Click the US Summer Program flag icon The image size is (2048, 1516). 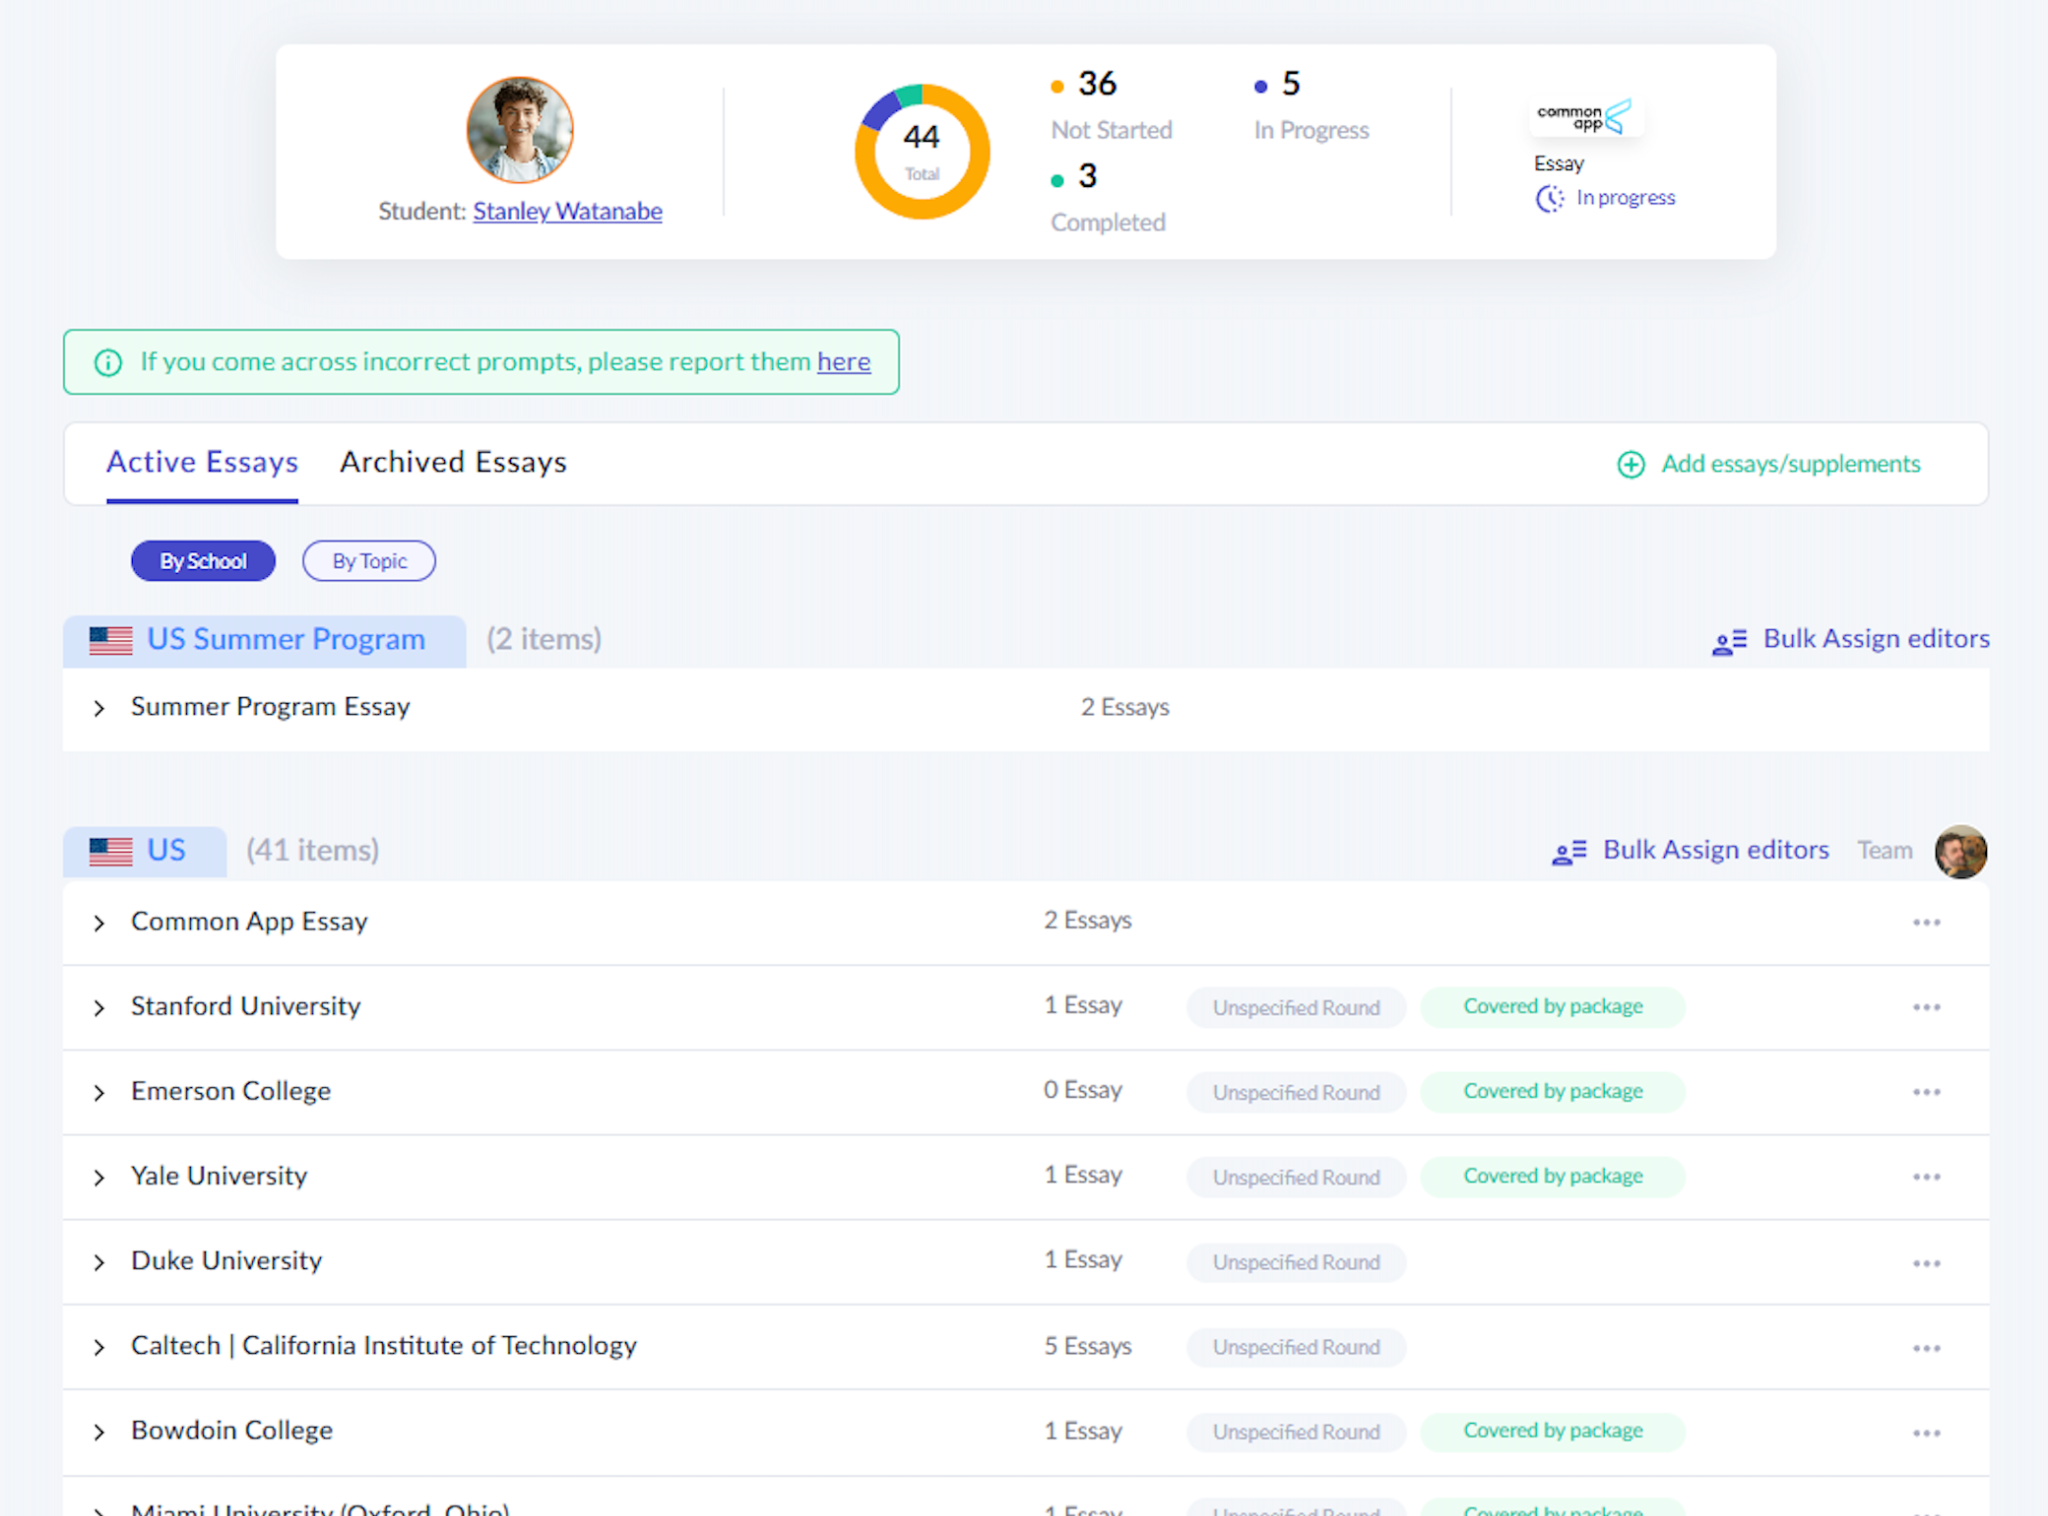click(x=111, y=640)
